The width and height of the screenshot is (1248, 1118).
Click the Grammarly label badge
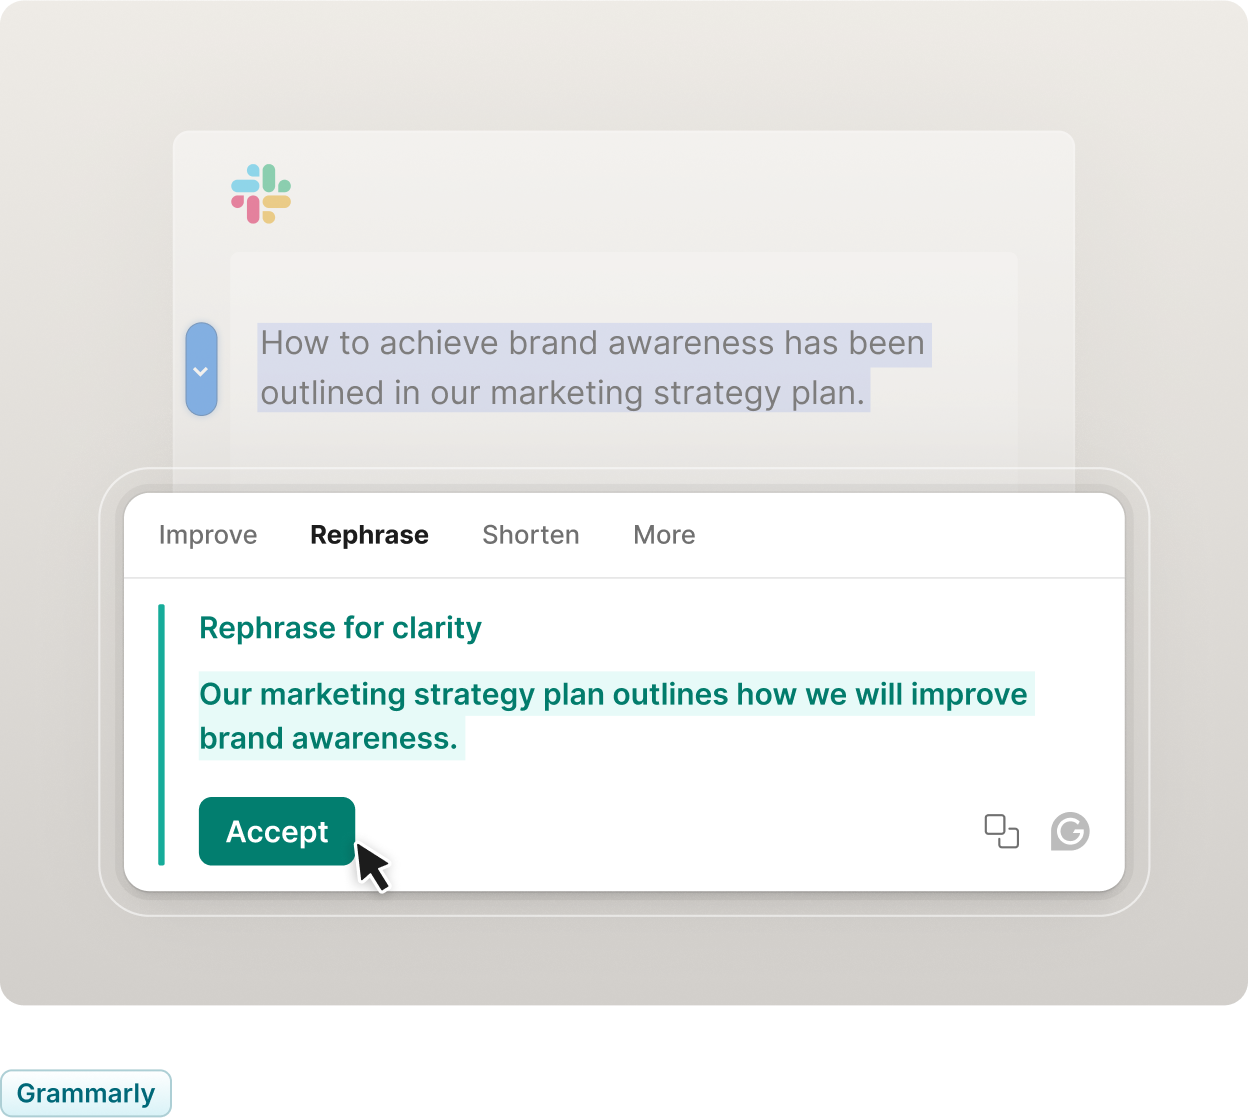86,1093
